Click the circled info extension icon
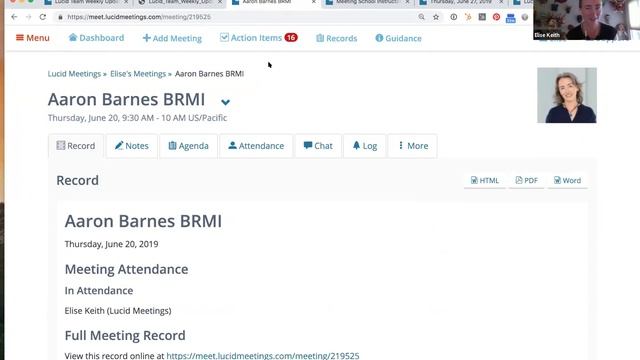The image size is (640, 360). [x=453, y=17]
